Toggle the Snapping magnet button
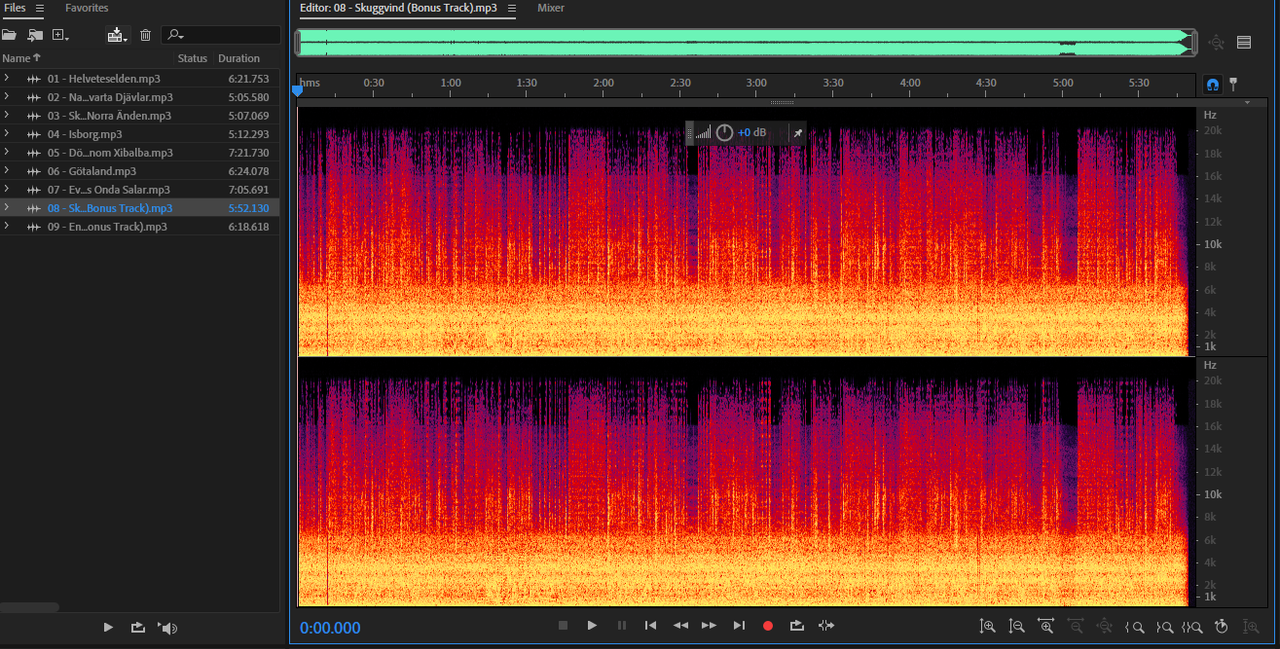This screenshot has width=1280, height=649. [x=1213, y=84]
